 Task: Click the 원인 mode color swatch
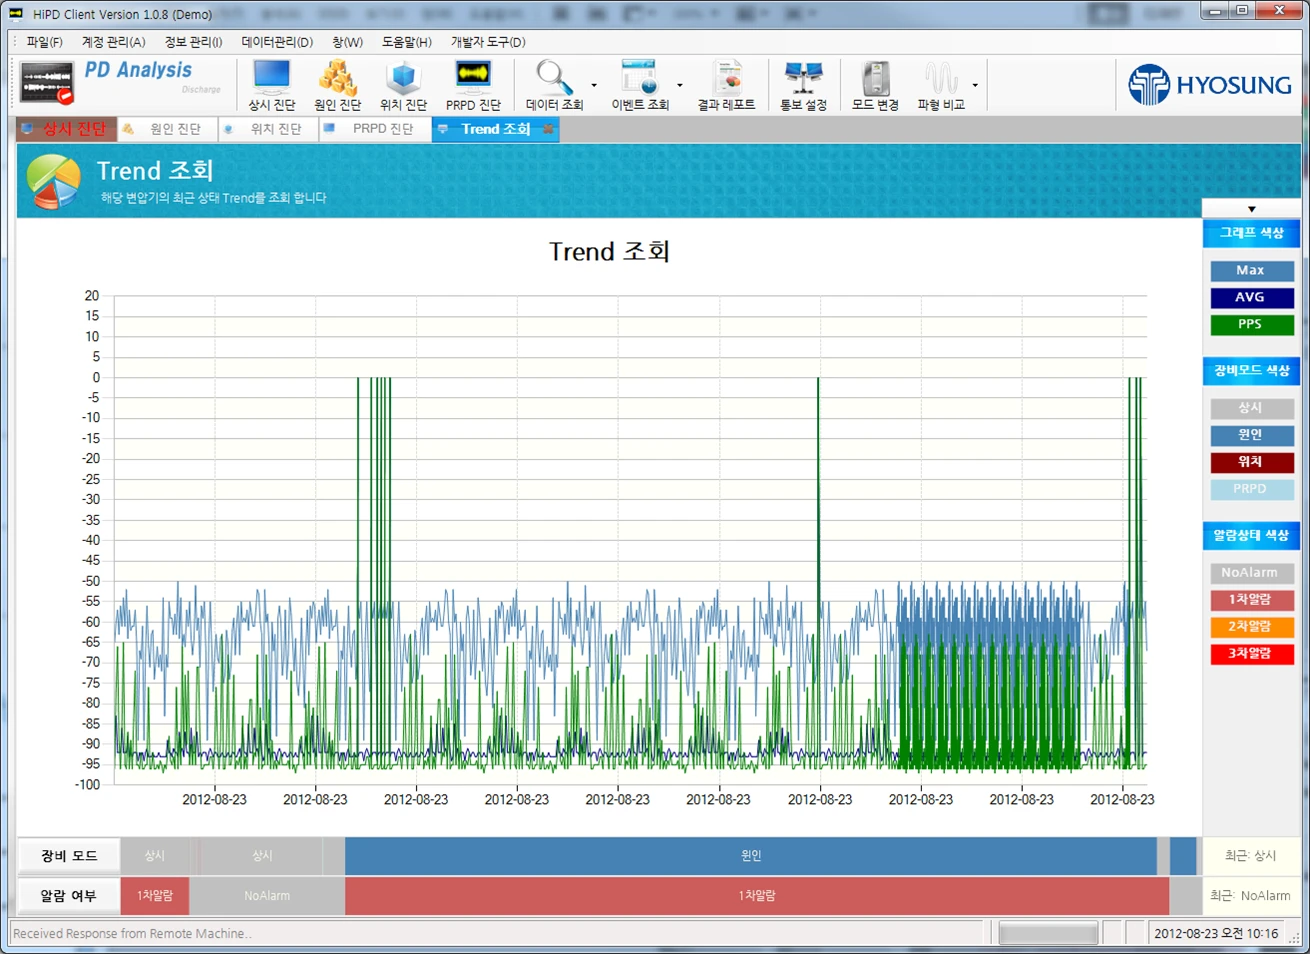1251,435
